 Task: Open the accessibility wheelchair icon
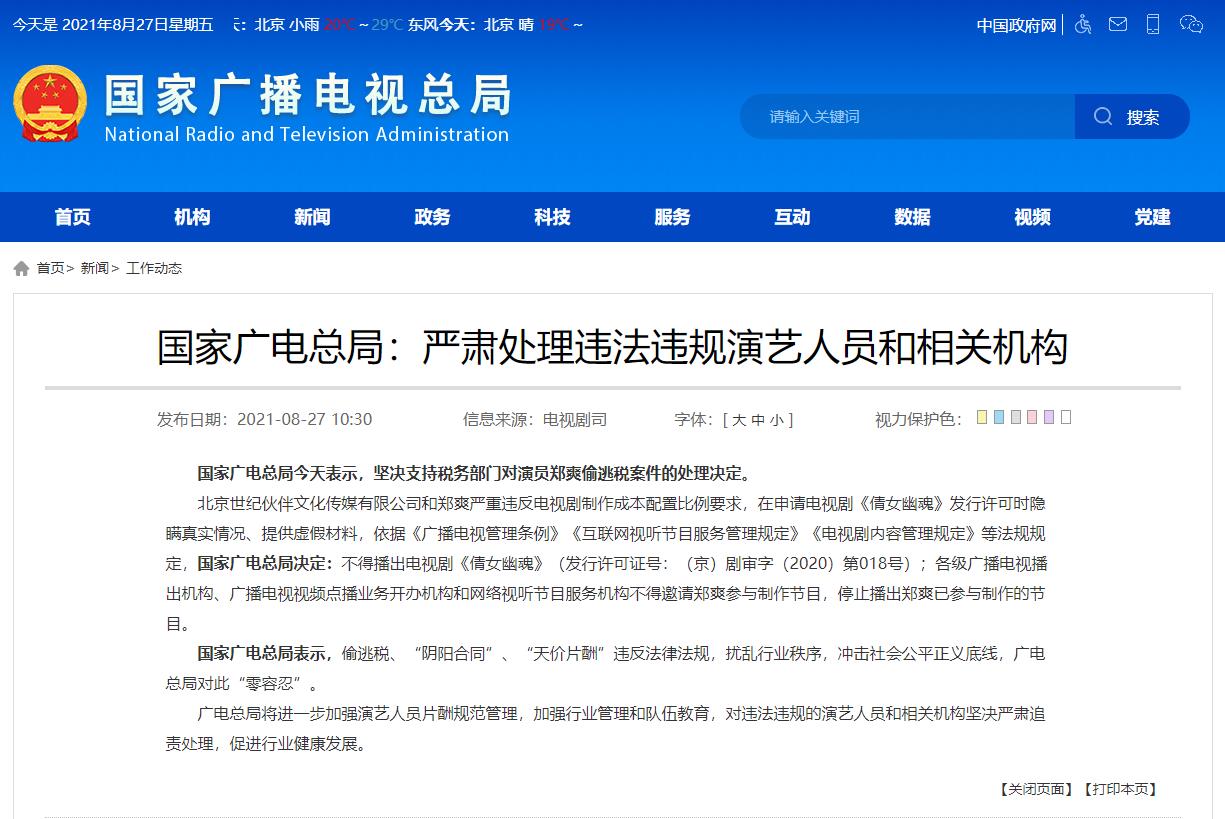(x=1083, y=24)
